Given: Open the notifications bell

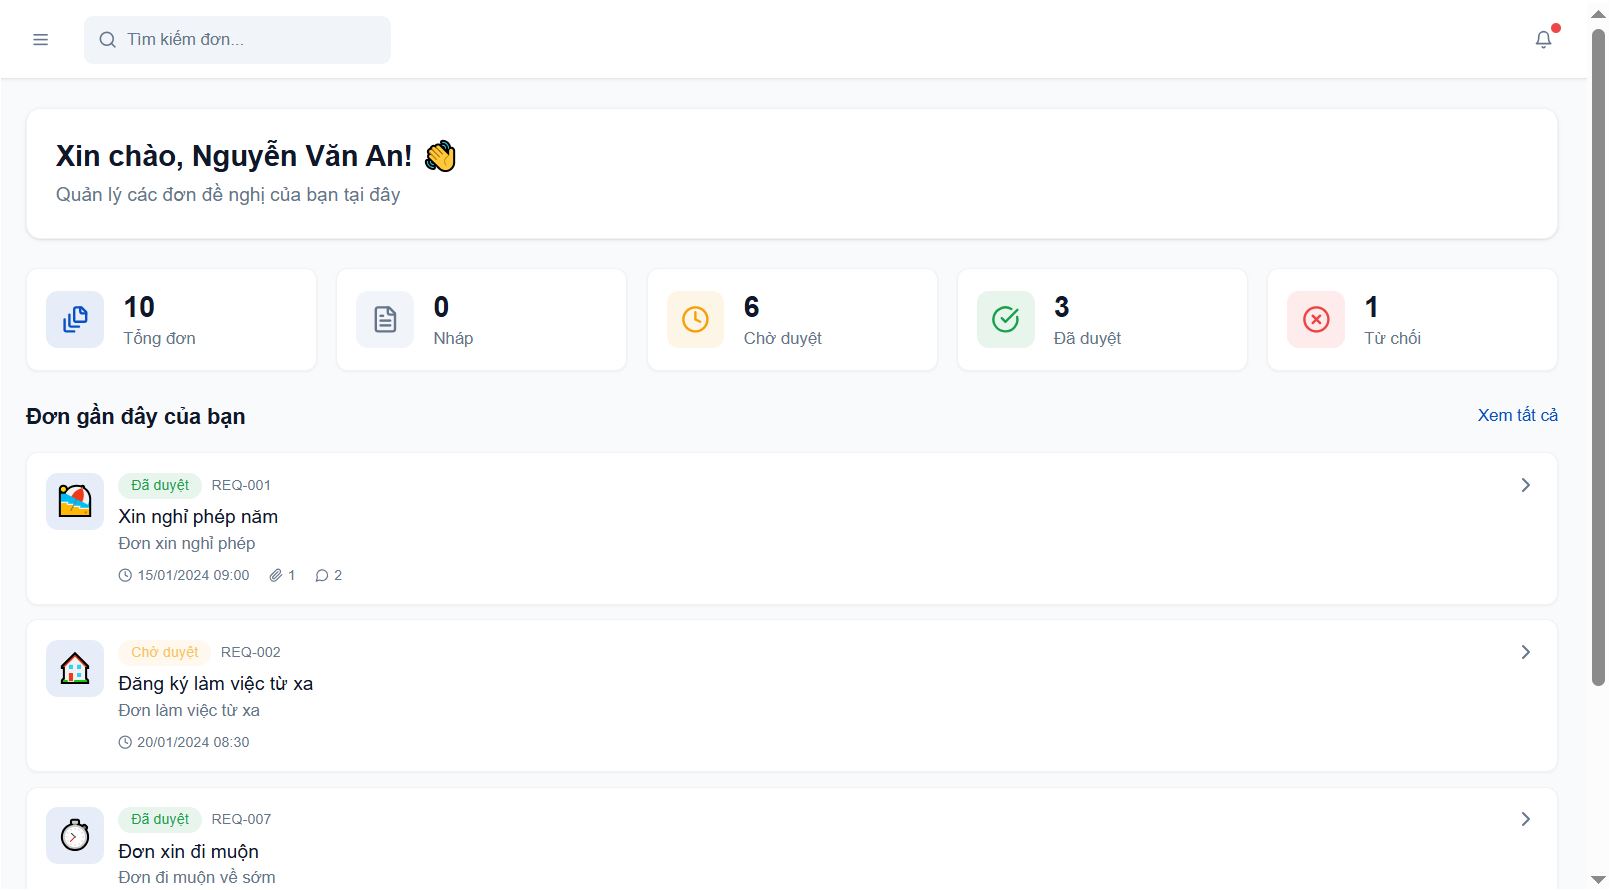Looking at the screenshot, I should [x=1543, y=40].
